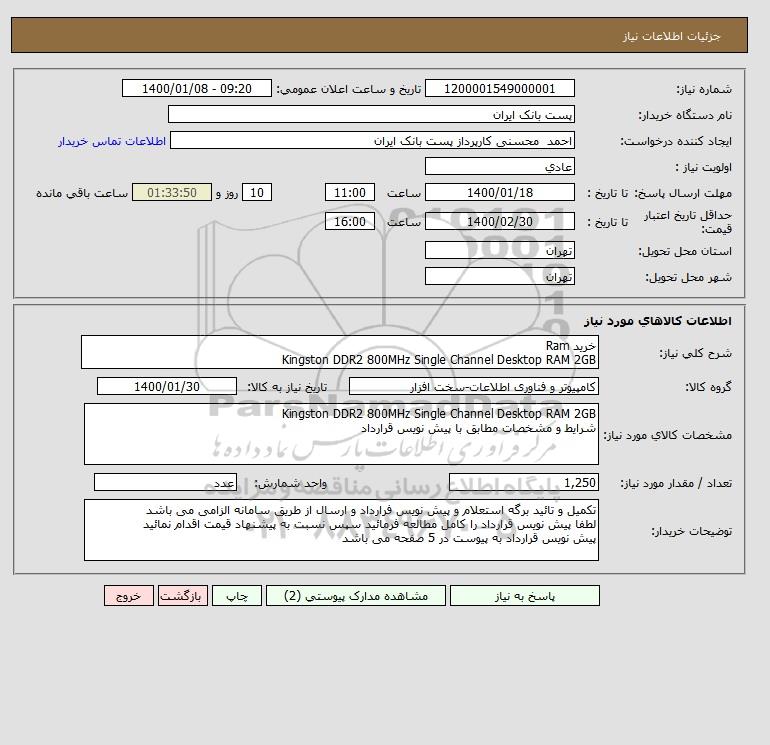Select the شماره نیاز field 1200001549000001
This screenshot has height=745, width=770.
499,88
